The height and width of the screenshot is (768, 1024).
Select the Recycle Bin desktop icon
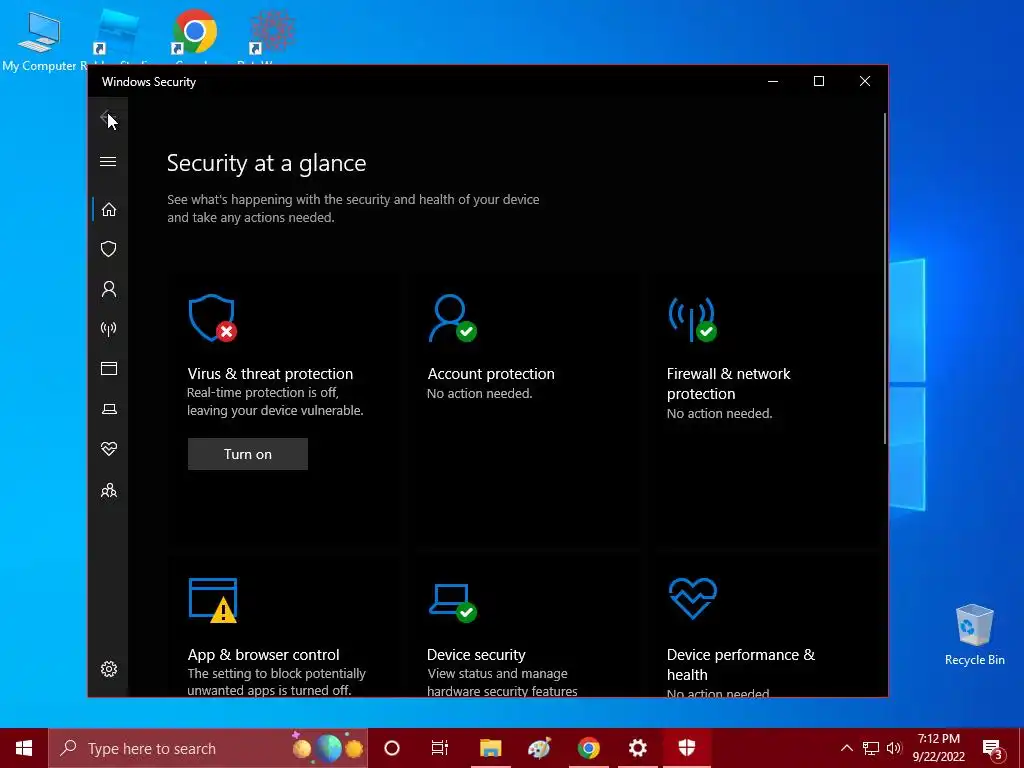tap(974, 635)
